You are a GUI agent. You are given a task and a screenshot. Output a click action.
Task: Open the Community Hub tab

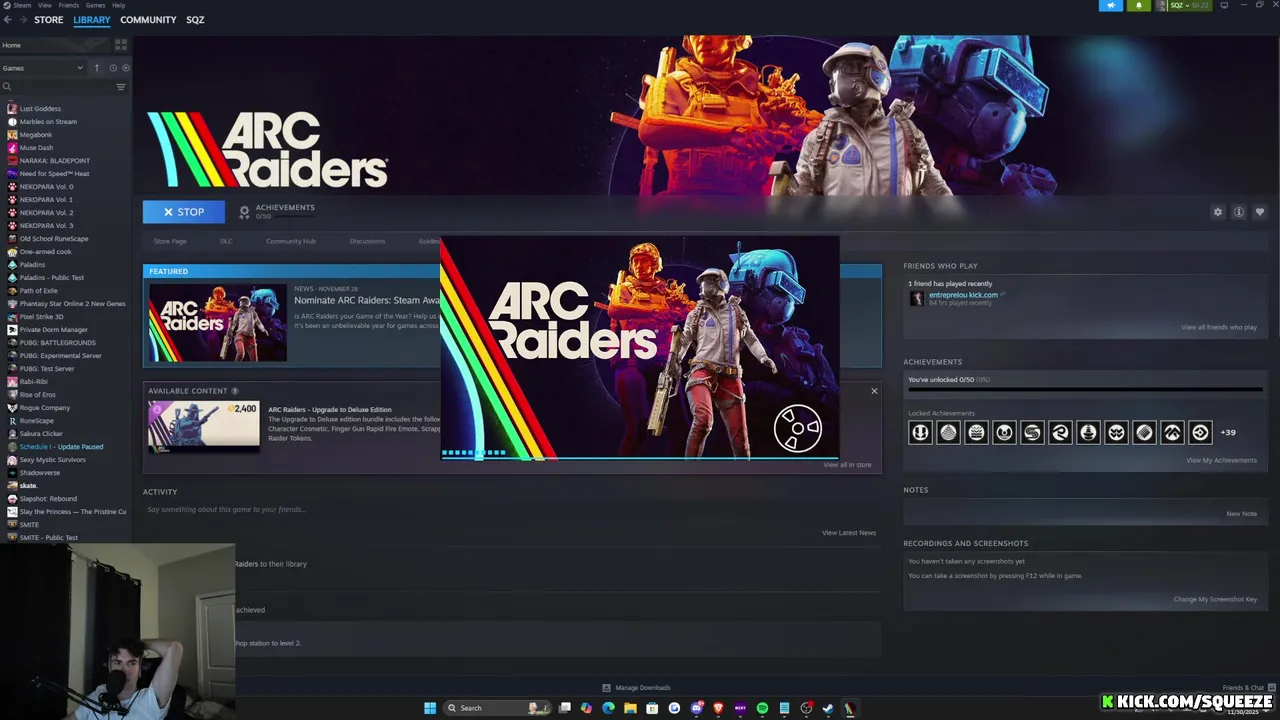(290, 241)
